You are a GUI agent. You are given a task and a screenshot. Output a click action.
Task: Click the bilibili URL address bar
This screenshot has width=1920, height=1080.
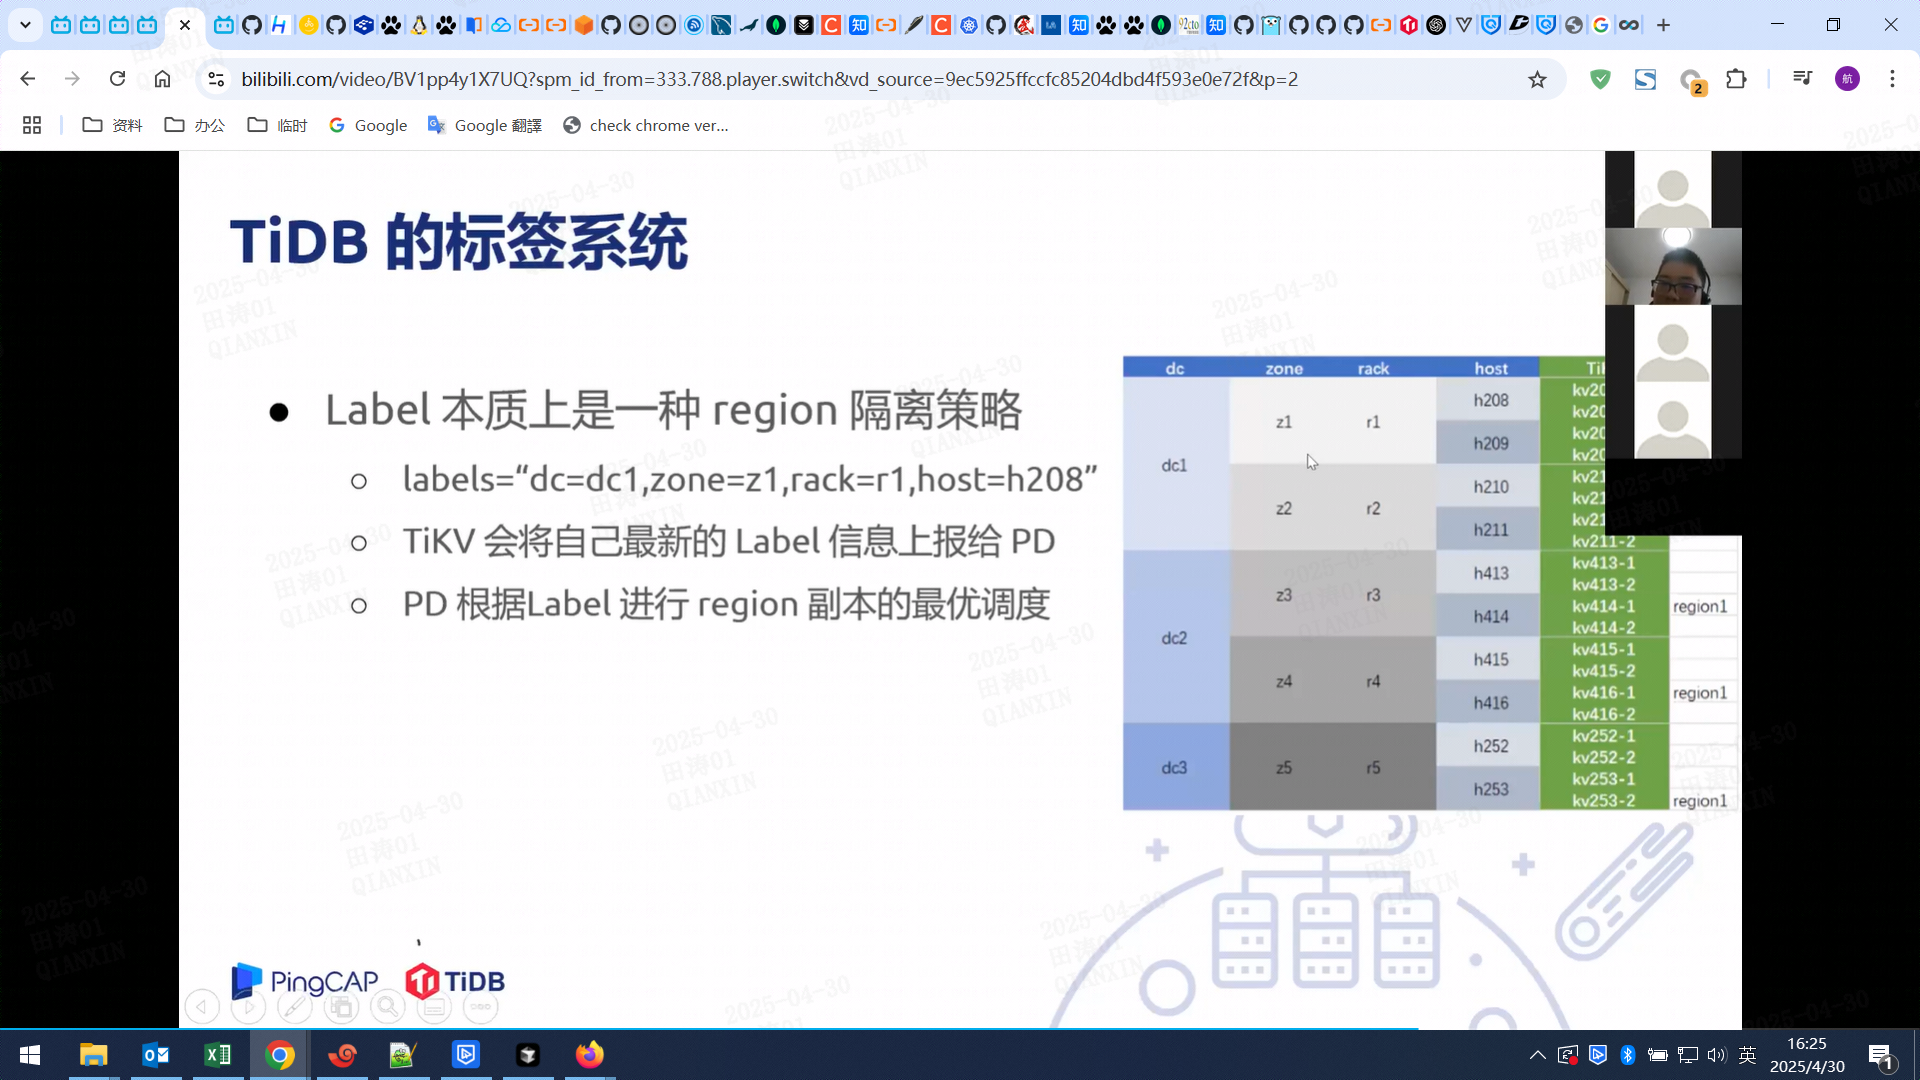(770, 79)
